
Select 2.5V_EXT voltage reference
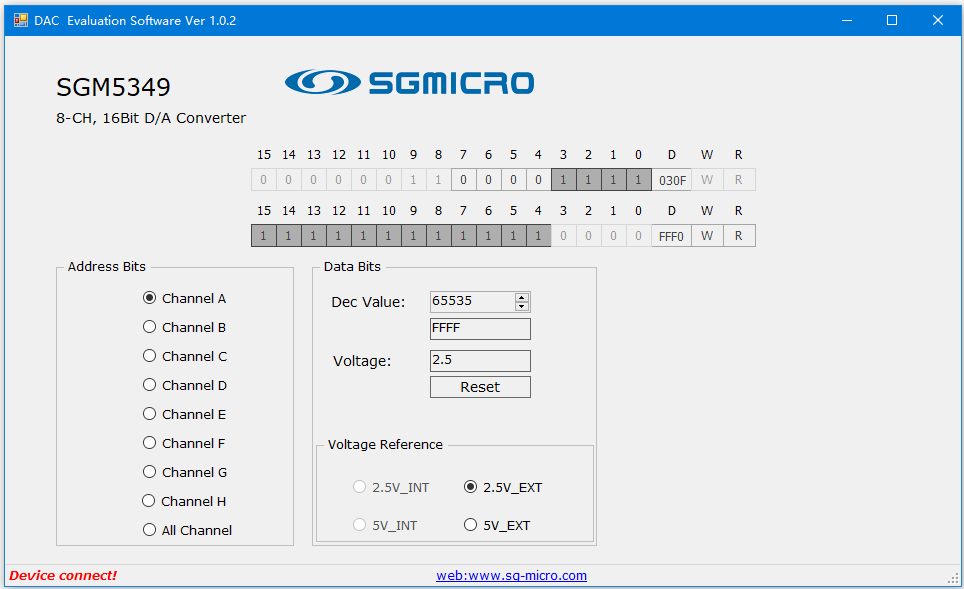coord(503,487)
